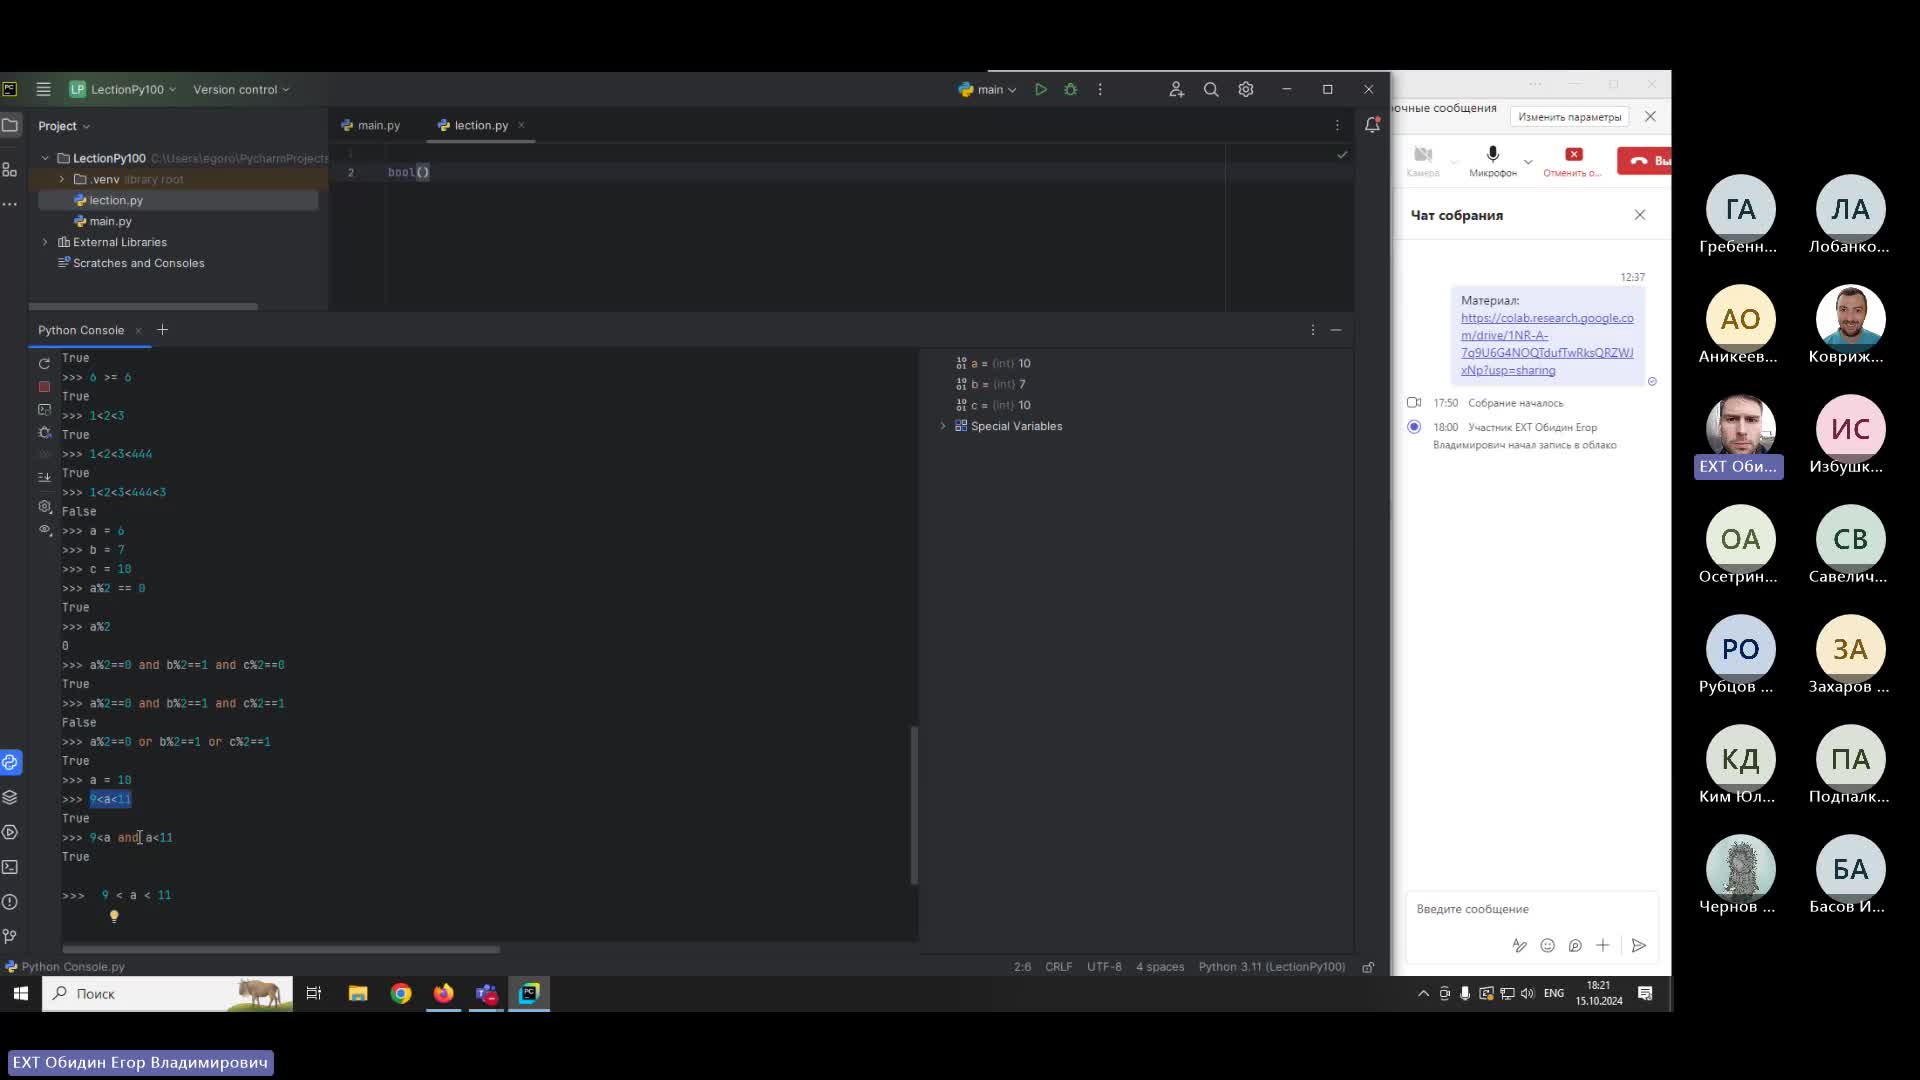Click Введите сообщение chat input
Image resolution: width=1920 pixels, height=1080 pixels.
click(x=1531, y=909)
